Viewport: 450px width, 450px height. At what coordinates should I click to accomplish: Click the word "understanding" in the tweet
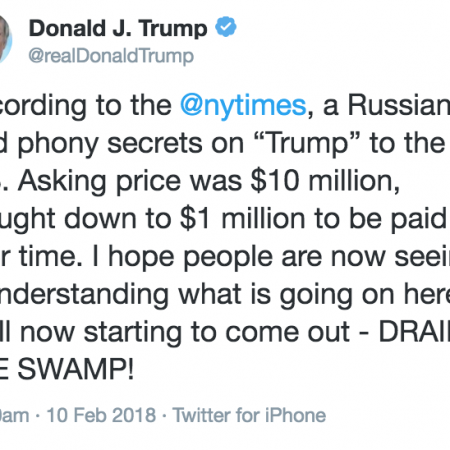(x=84, y=295)
